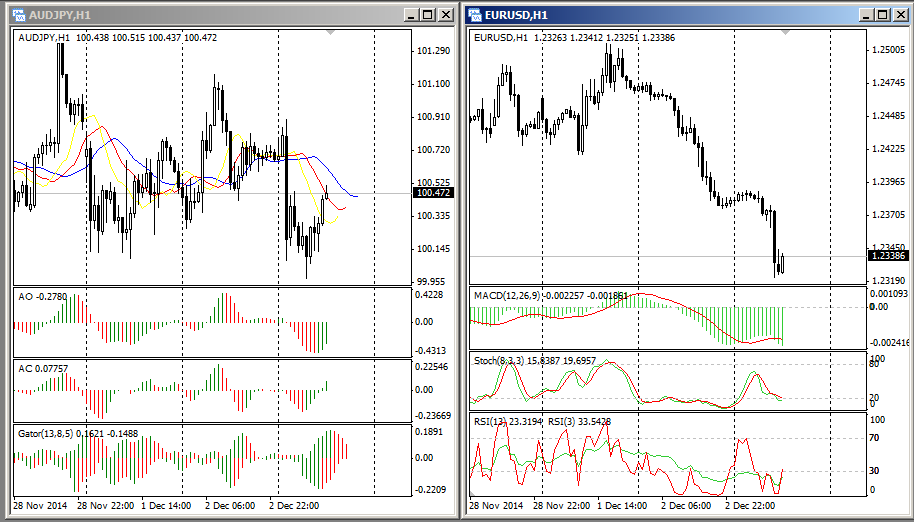Image resolution: width=914 pixels, height=522 pixels.
Task: Click the 1.25005 price scale value
Action: pyautogui.click(x=890, y=51)
